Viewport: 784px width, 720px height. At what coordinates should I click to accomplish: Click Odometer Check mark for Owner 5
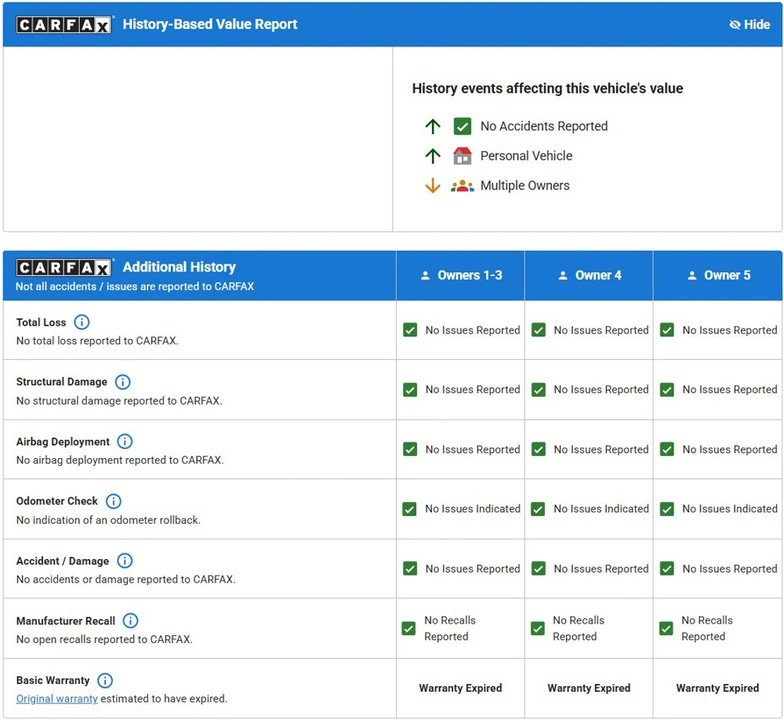(667, 509)
